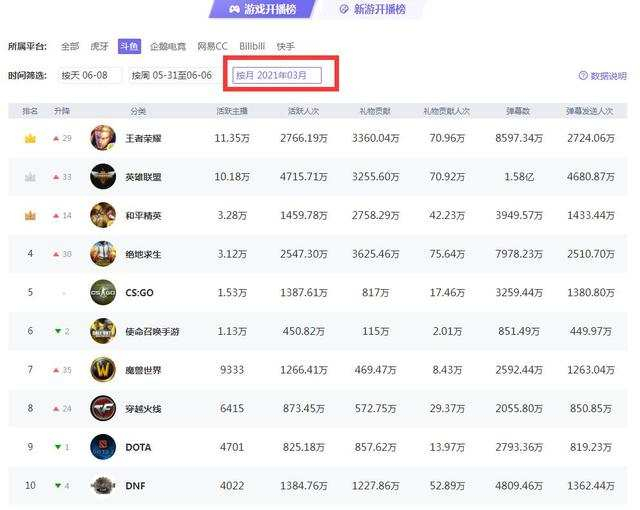Click the DNF game icon

click(x=103, y=486)
